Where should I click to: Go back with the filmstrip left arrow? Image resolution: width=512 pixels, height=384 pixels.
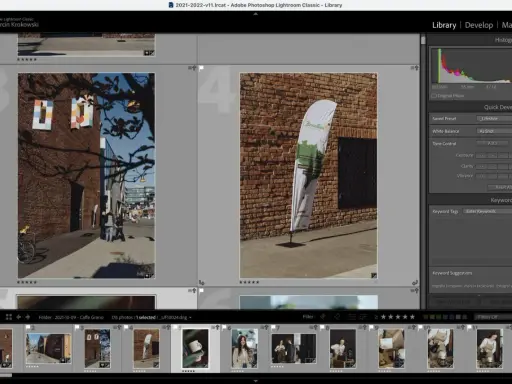19,317
